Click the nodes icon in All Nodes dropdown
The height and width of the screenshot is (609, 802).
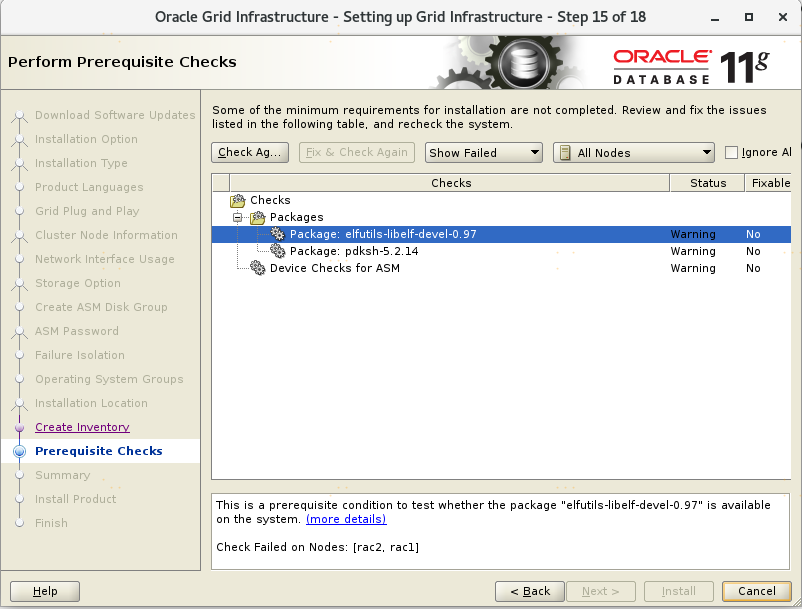click(x=565, y=153)
